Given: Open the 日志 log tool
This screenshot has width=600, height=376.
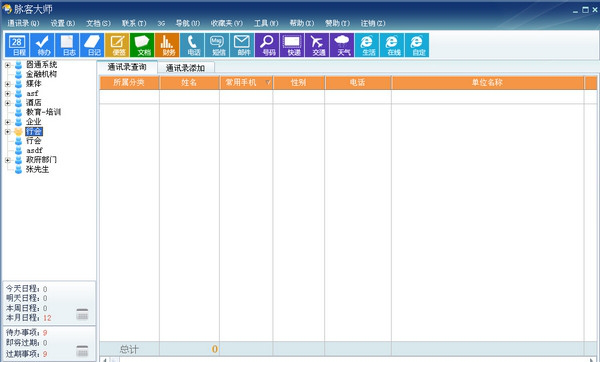Looking at the screenshot, I should click(67, 45).
